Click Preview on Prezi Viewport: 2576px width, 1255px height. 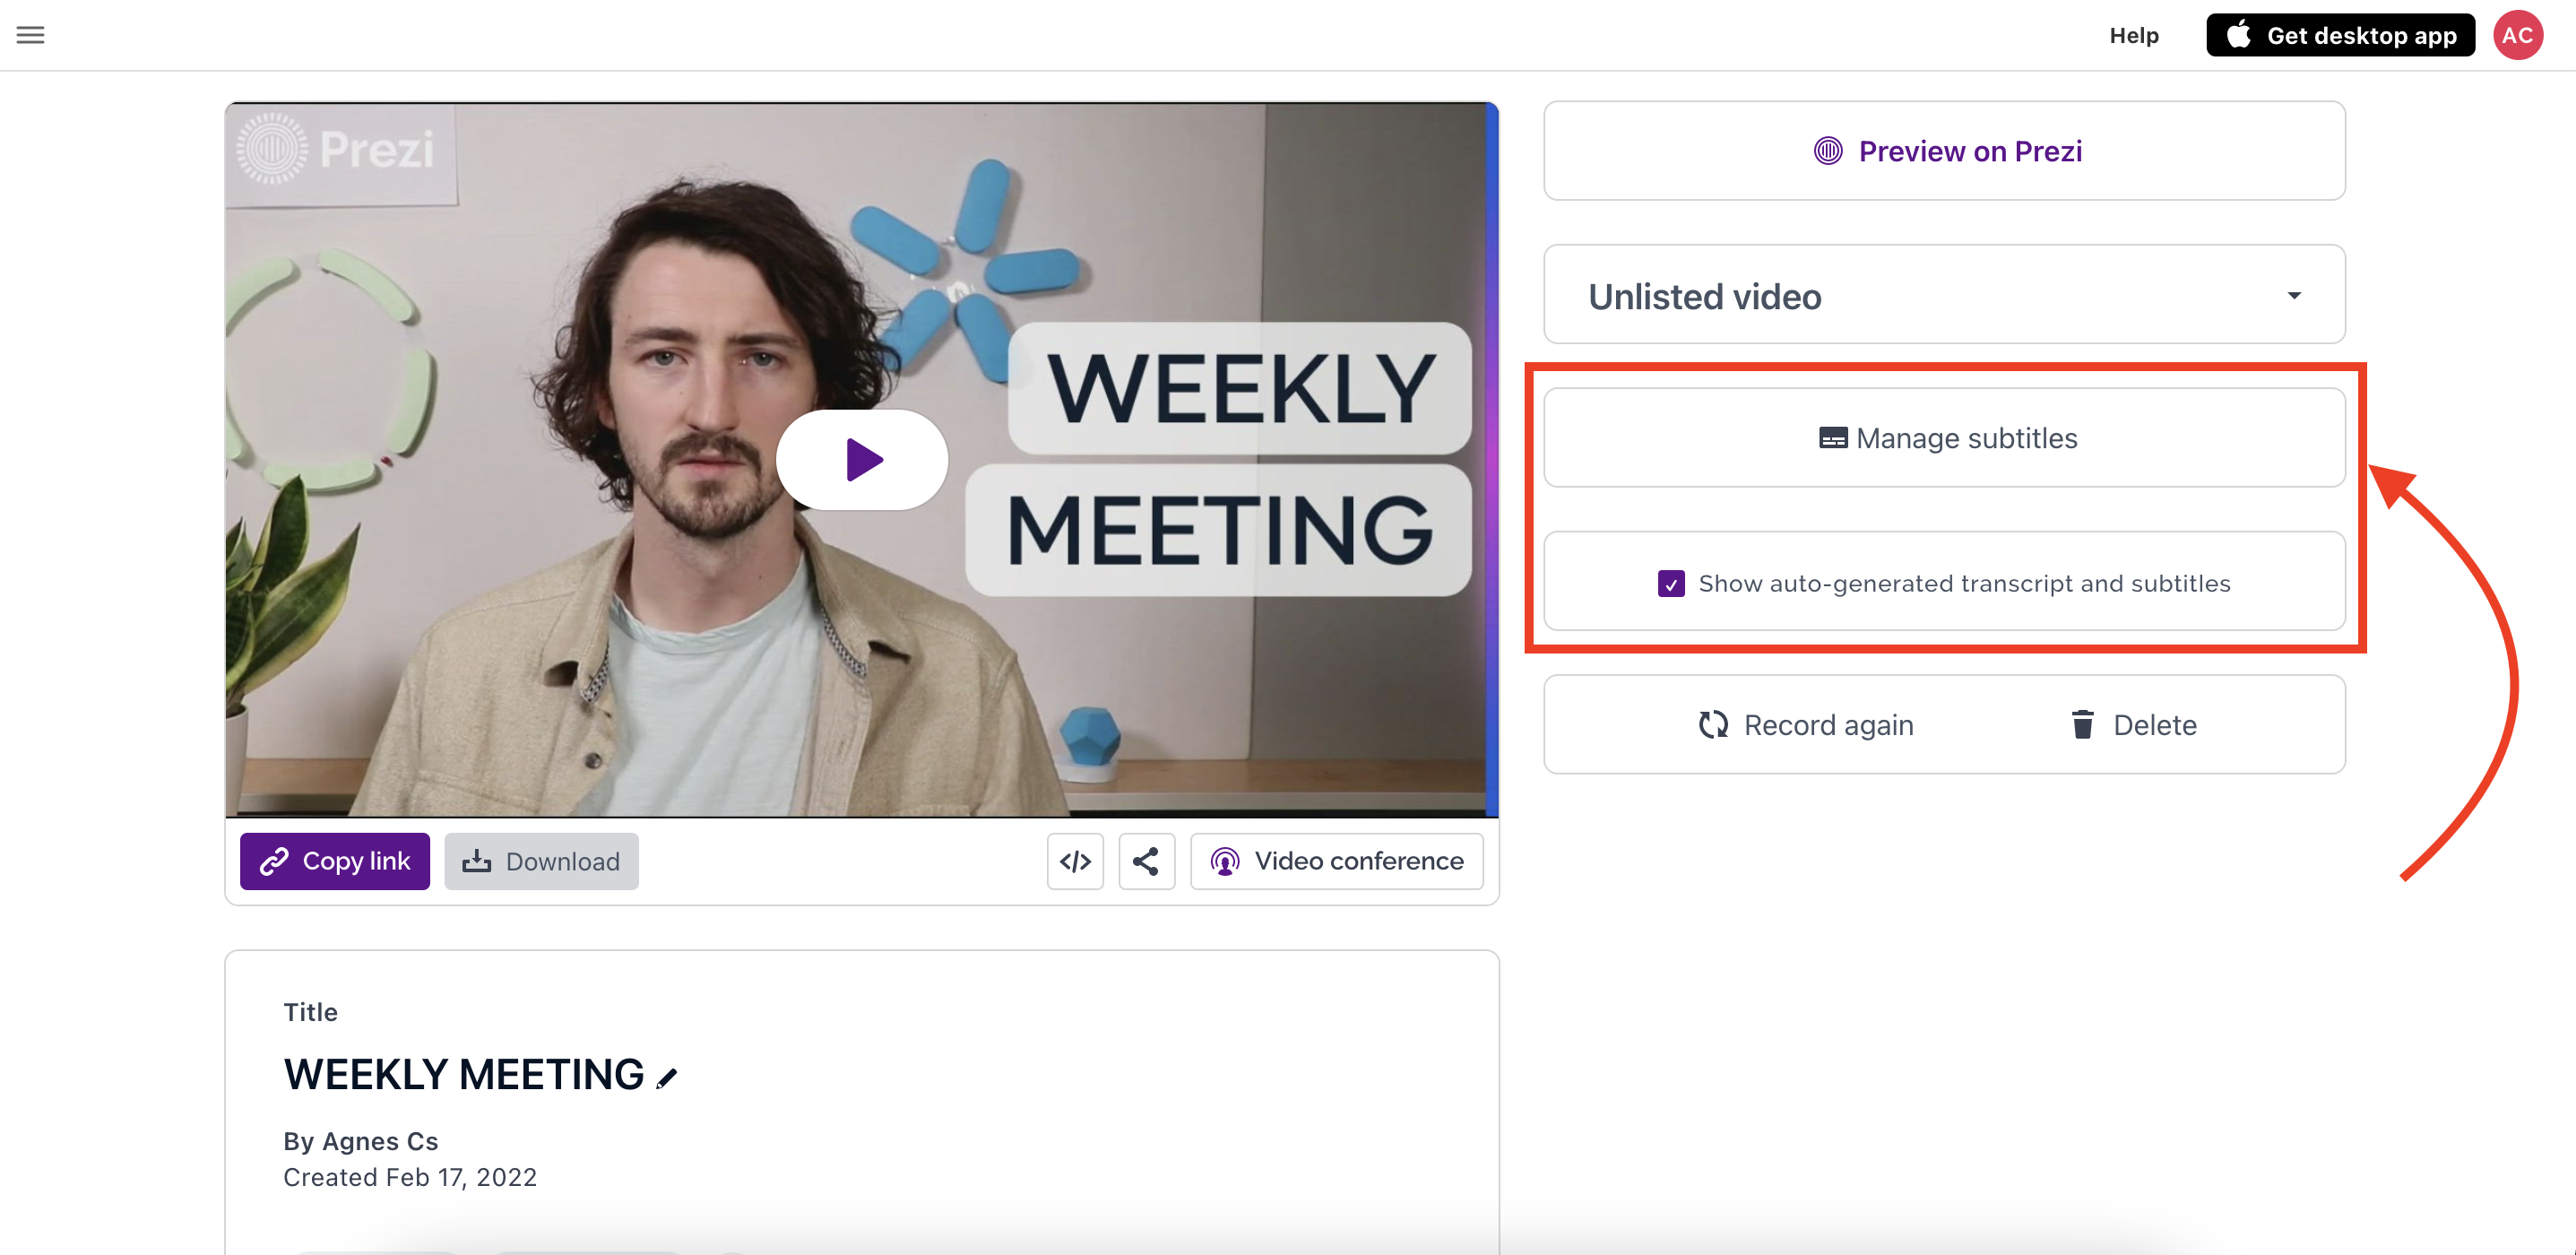coord(1944,151)
